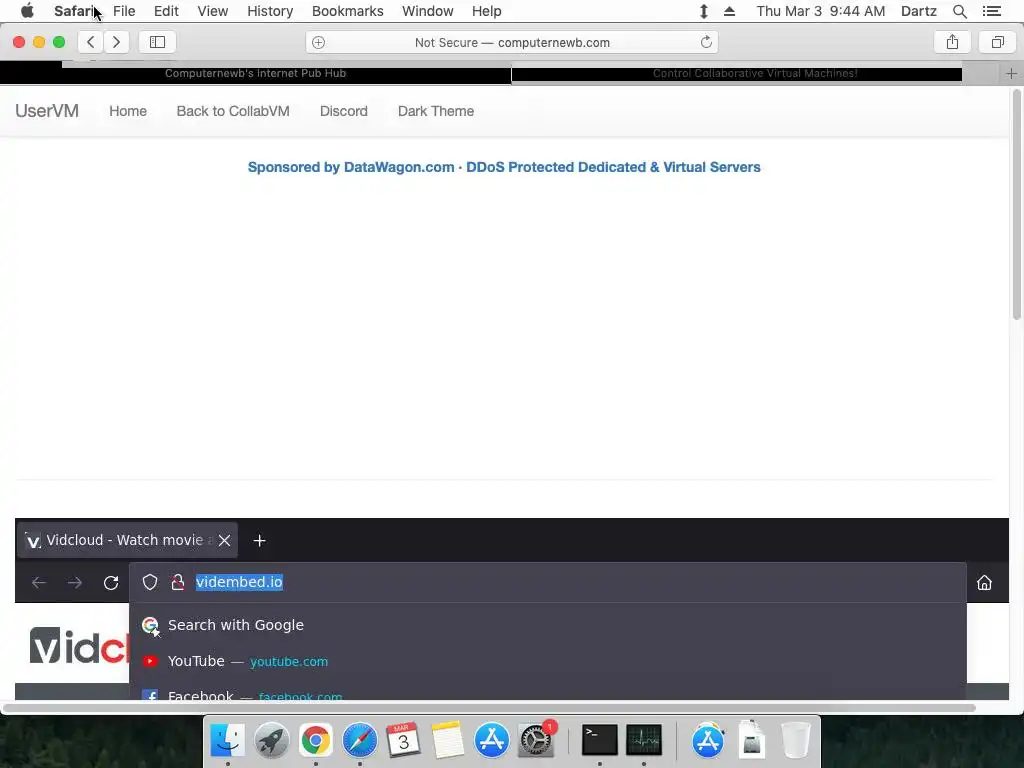Open the Window menu

[428, 11]
